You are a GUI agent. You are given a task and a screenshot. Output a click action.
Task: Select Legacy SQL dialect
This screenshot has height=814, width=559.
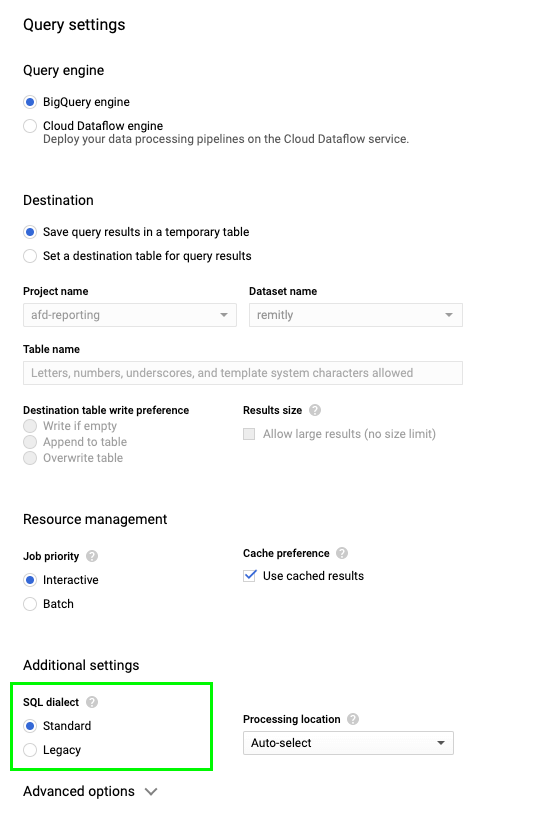pyautogui.click(x=30, y=750)
